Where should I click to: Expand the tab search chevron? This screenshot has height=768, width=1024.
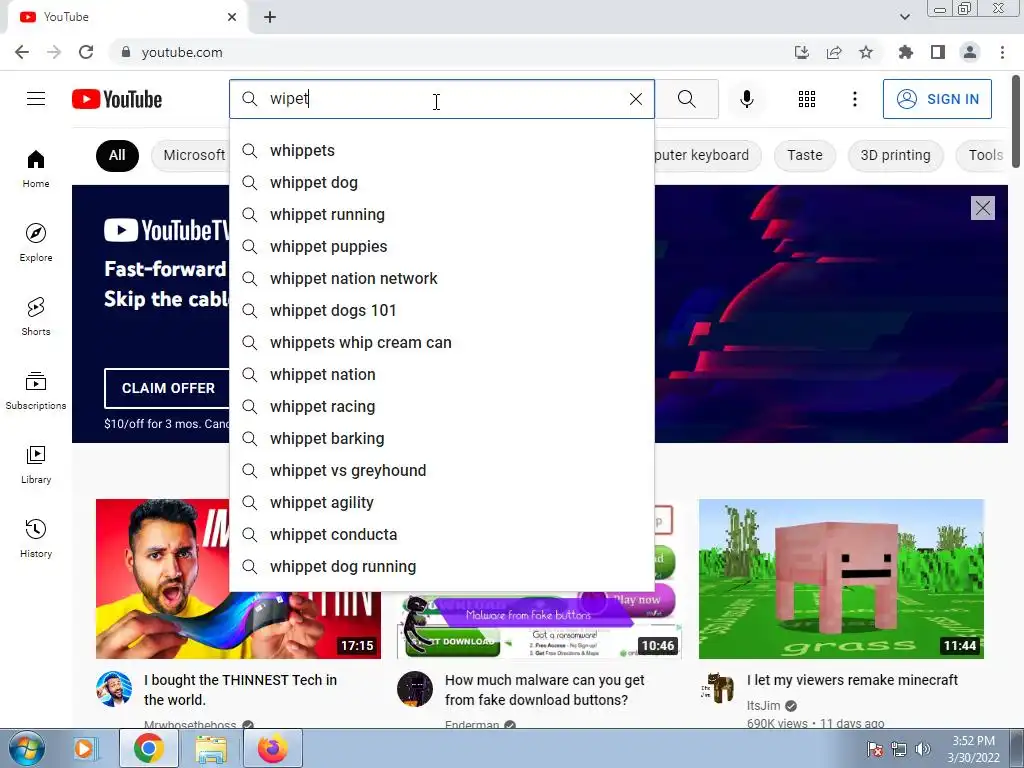pyautogui.click(x=904, y=17)
